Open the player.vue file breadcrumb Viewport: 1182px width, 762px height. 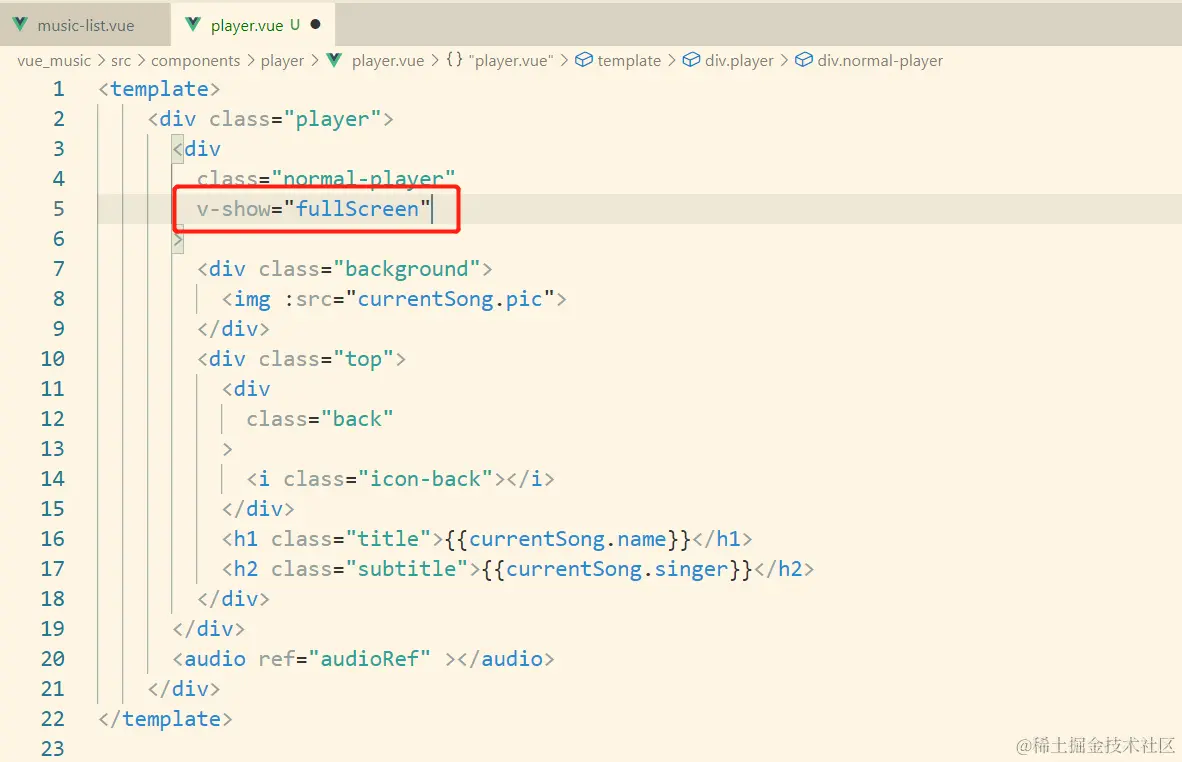(387, 60)
